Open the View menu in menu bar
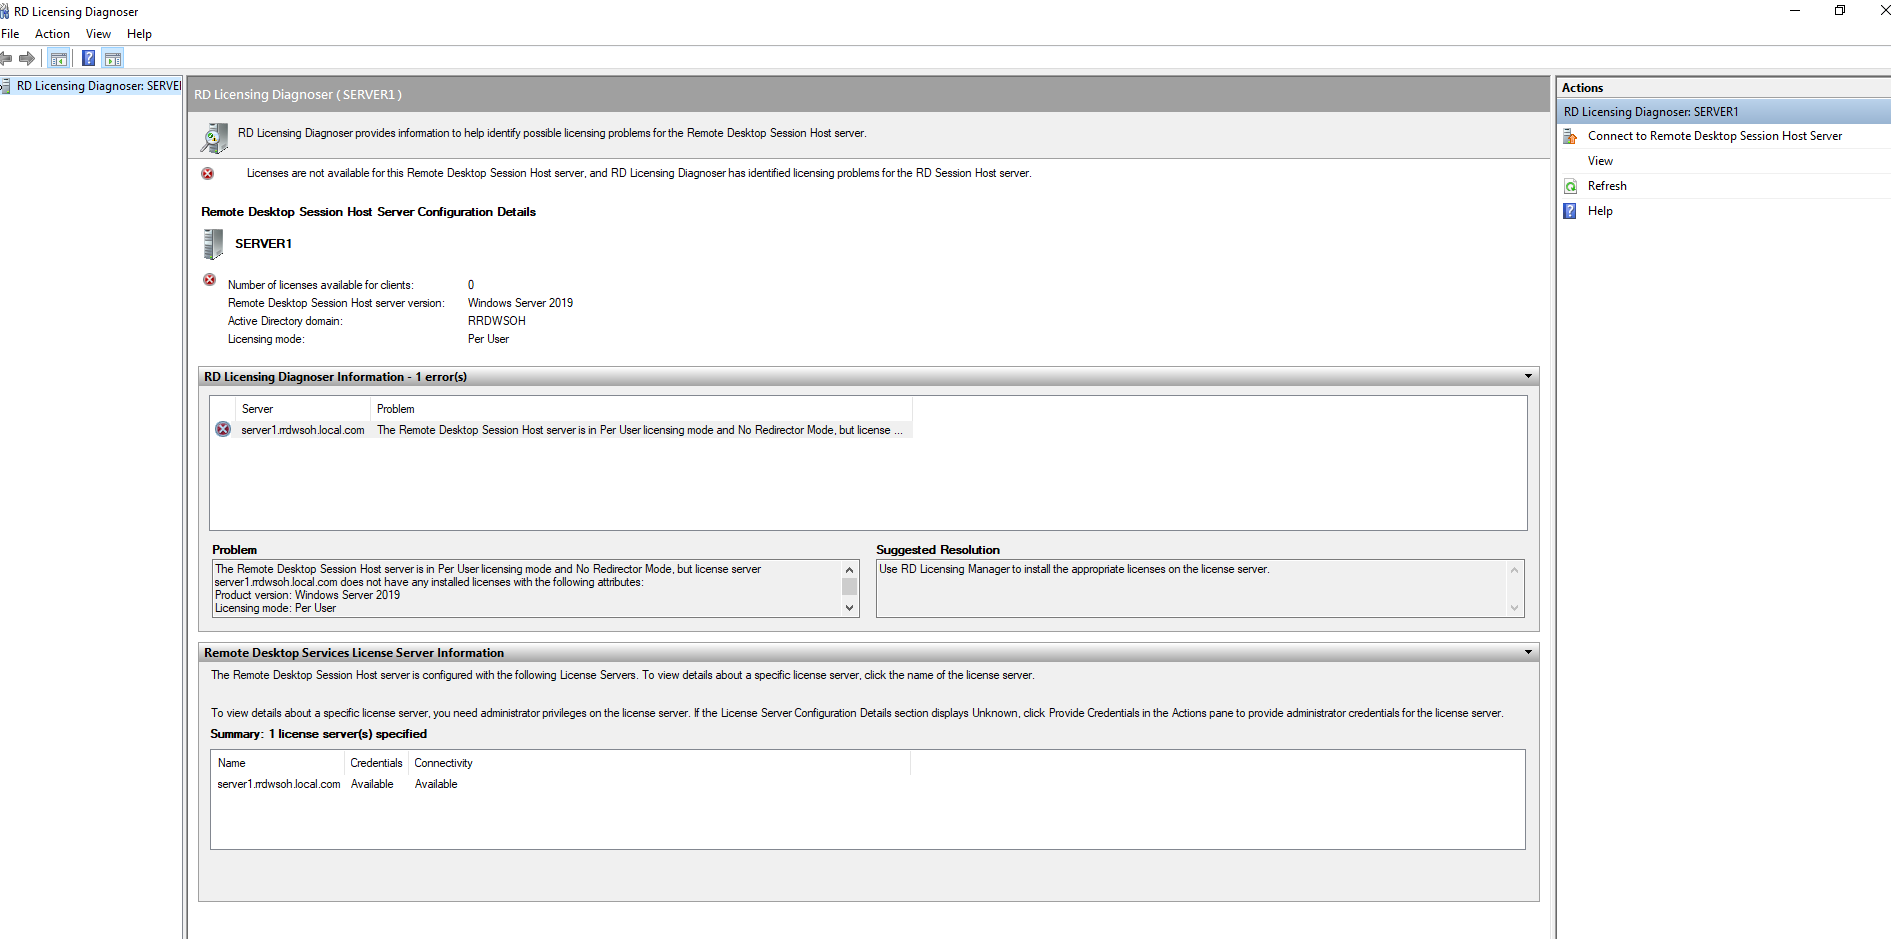 98,34
